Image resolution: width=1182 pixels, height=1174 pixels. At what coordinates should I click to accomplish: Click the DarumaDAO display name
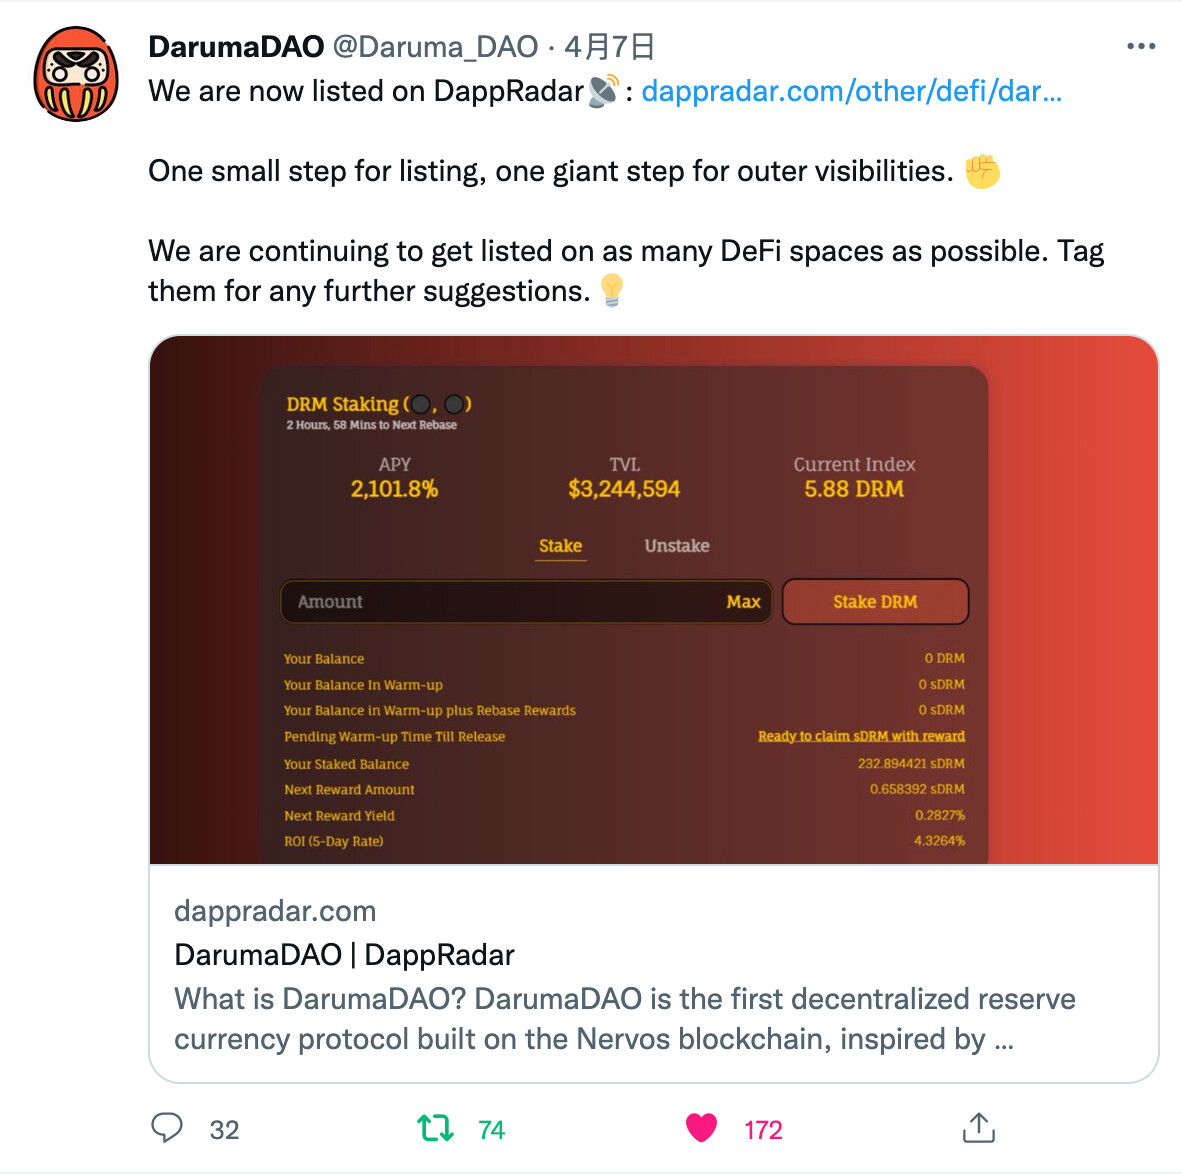click(236, 47)
